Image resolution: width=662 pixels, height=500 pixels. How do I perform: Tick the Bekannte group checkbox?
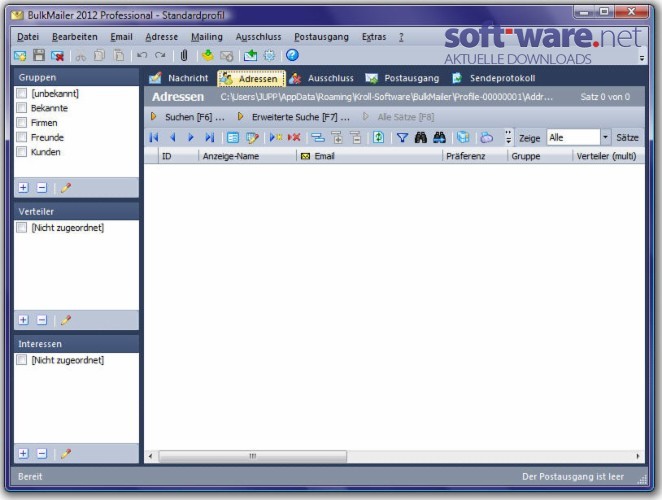tap(22, 108)
